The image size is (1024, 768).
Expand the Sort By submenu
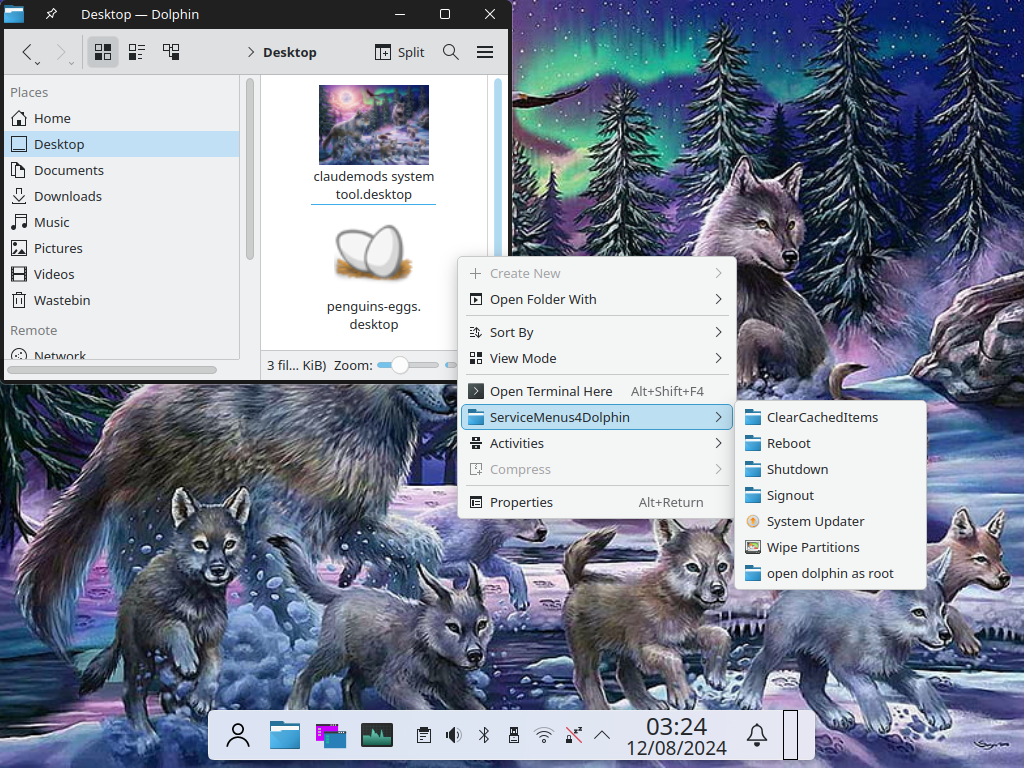(596, 332)
